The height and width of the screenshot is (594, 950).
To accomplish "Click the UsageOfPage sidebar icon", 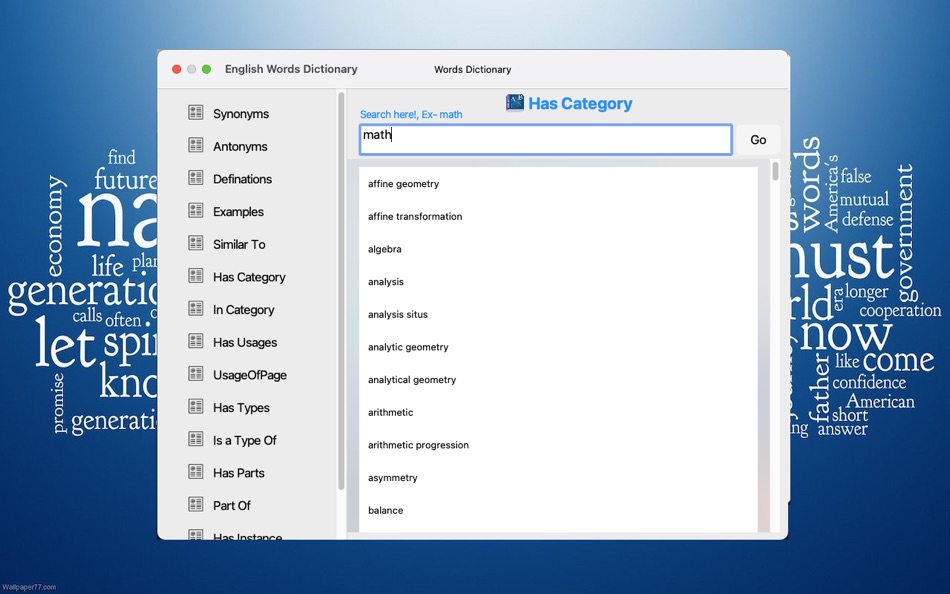I will pos(195,374).
